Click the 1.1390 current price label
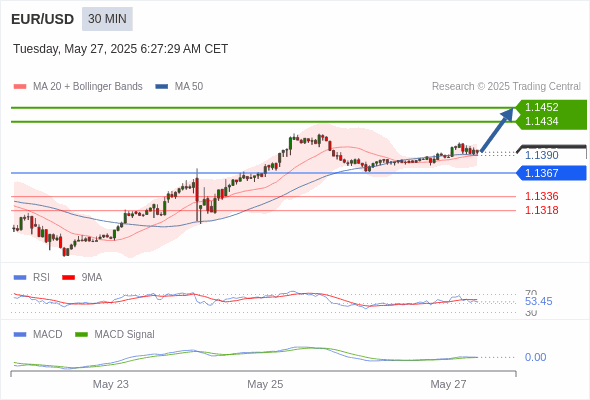The width and height of the screenshot is (590, 400). coord(541,155)
